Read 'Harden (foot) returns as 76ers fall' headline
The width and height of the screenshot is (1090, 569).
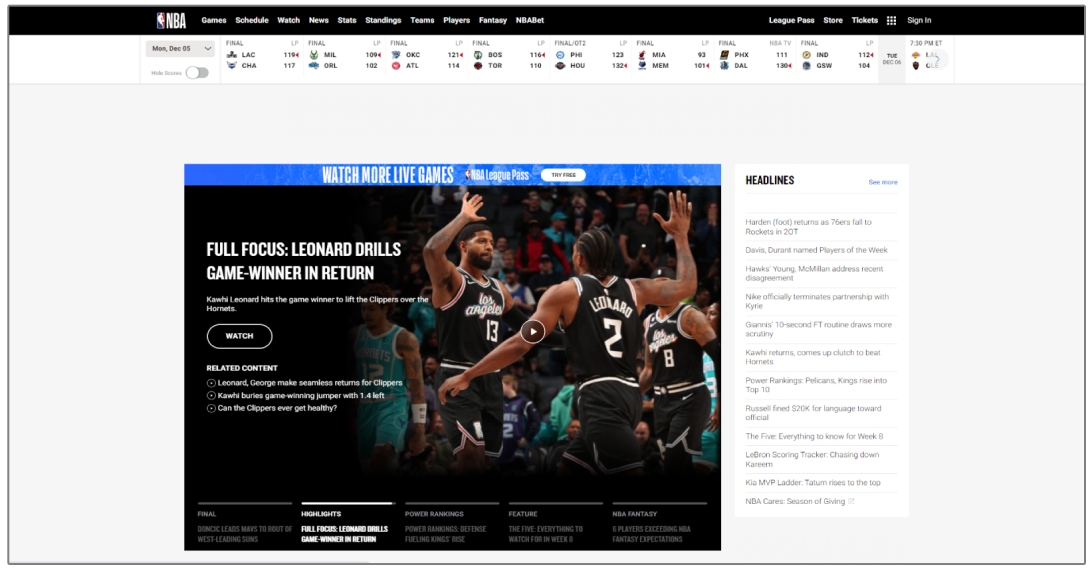(x=808, y=226)
